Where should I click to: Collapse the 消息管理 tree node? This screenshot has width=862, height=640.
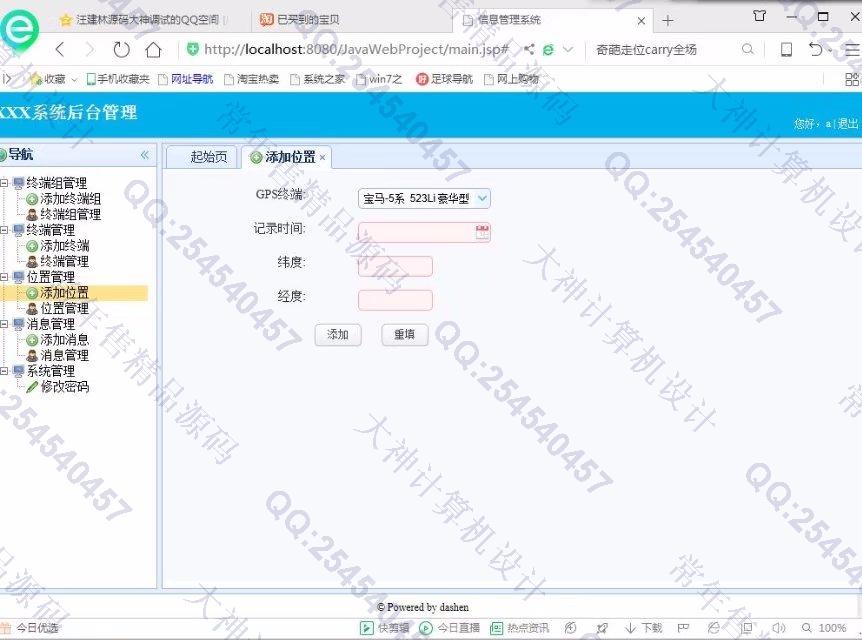click(4, 324)
